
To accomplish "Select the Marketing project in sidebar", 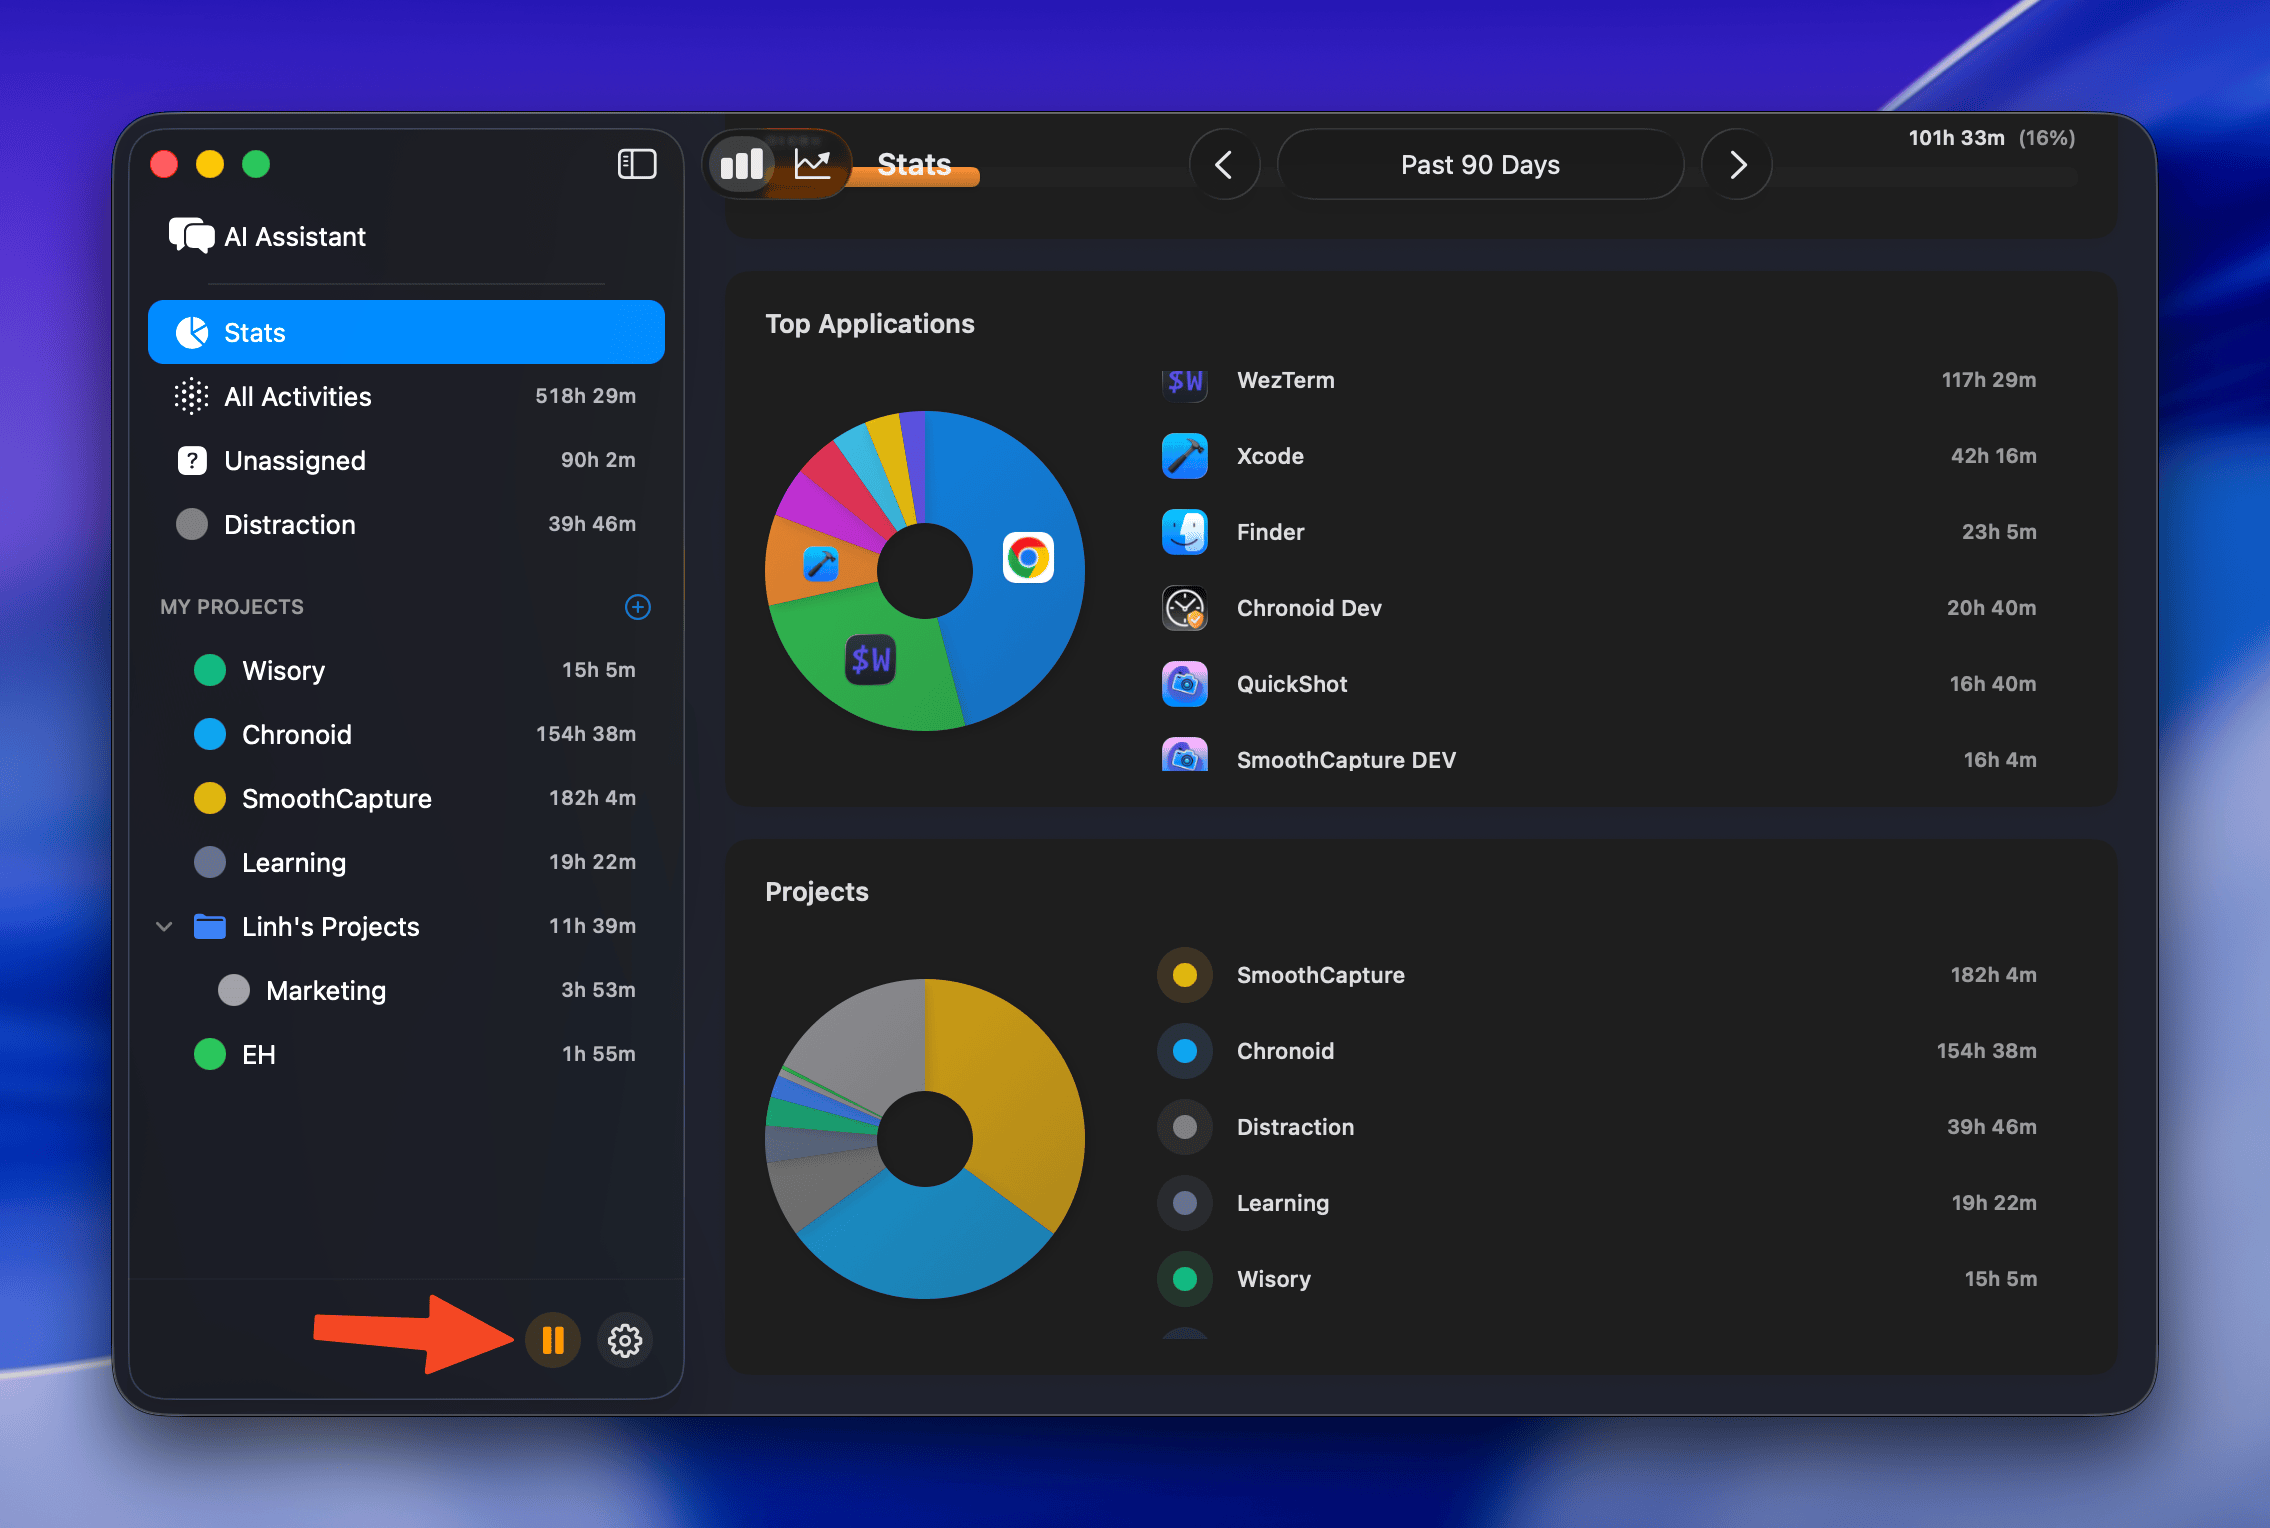I will [326, 991].
